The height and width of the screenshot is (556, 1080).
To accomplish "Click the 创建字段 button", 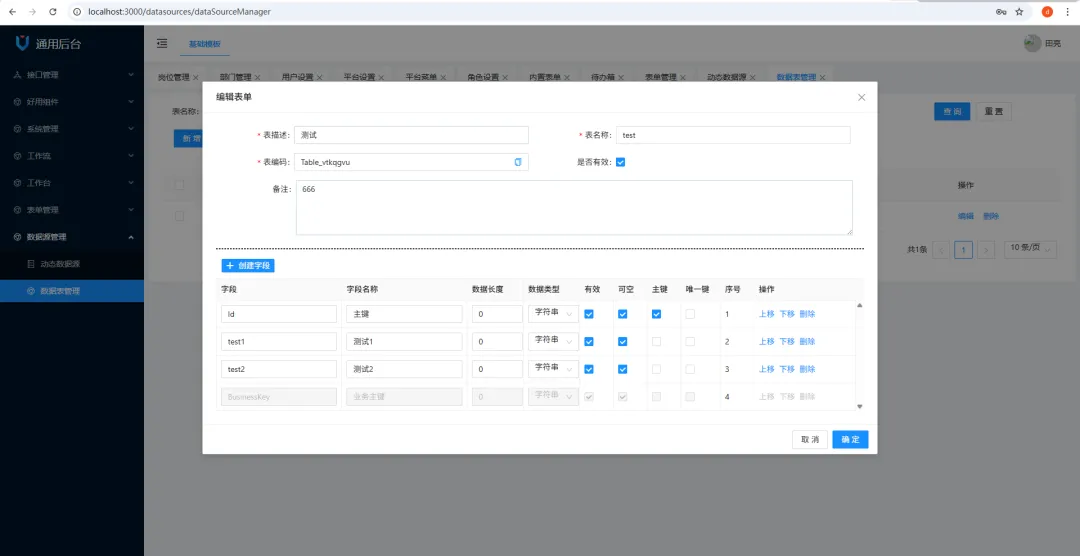I will point(248,265).
